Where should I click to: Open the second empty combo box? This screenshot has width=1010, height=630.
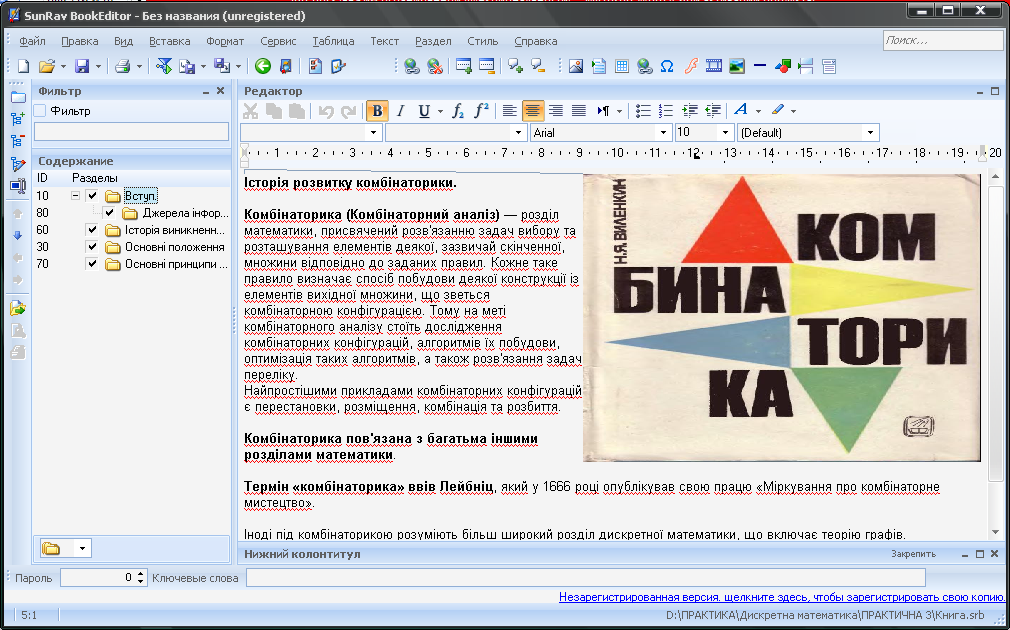pos(519,133)
